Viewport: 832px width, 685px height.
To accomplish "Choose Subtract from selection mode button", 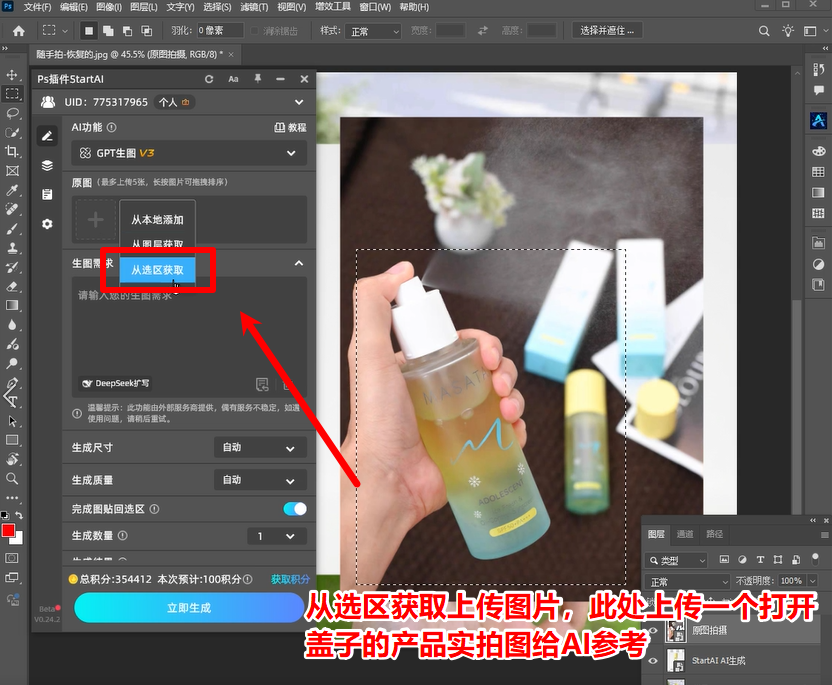I will [127, 31].
